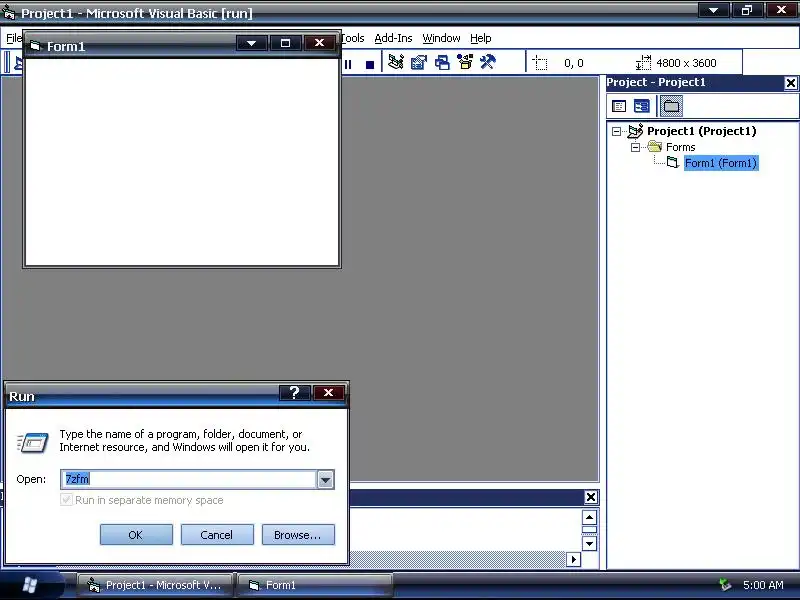Screen dimensions: 800x600
Task: Click the Visual Basic title bar icon
Action: (9, 13)
